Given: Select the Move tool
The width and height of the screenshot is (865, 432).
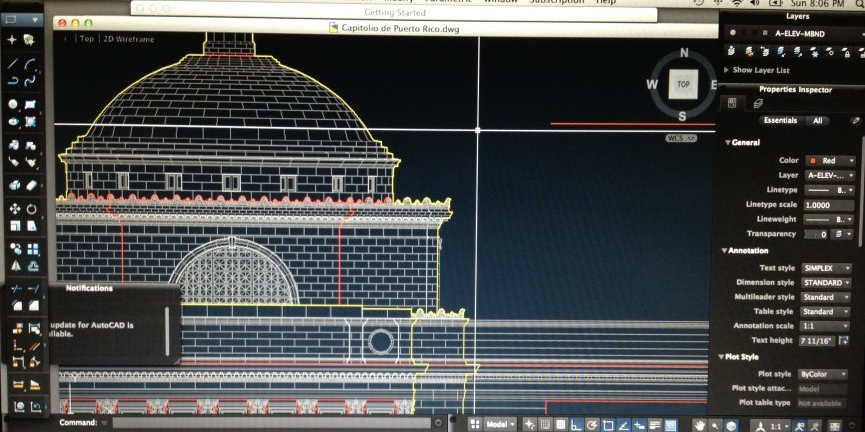Looking at the screenshot, I should [14, 209].
